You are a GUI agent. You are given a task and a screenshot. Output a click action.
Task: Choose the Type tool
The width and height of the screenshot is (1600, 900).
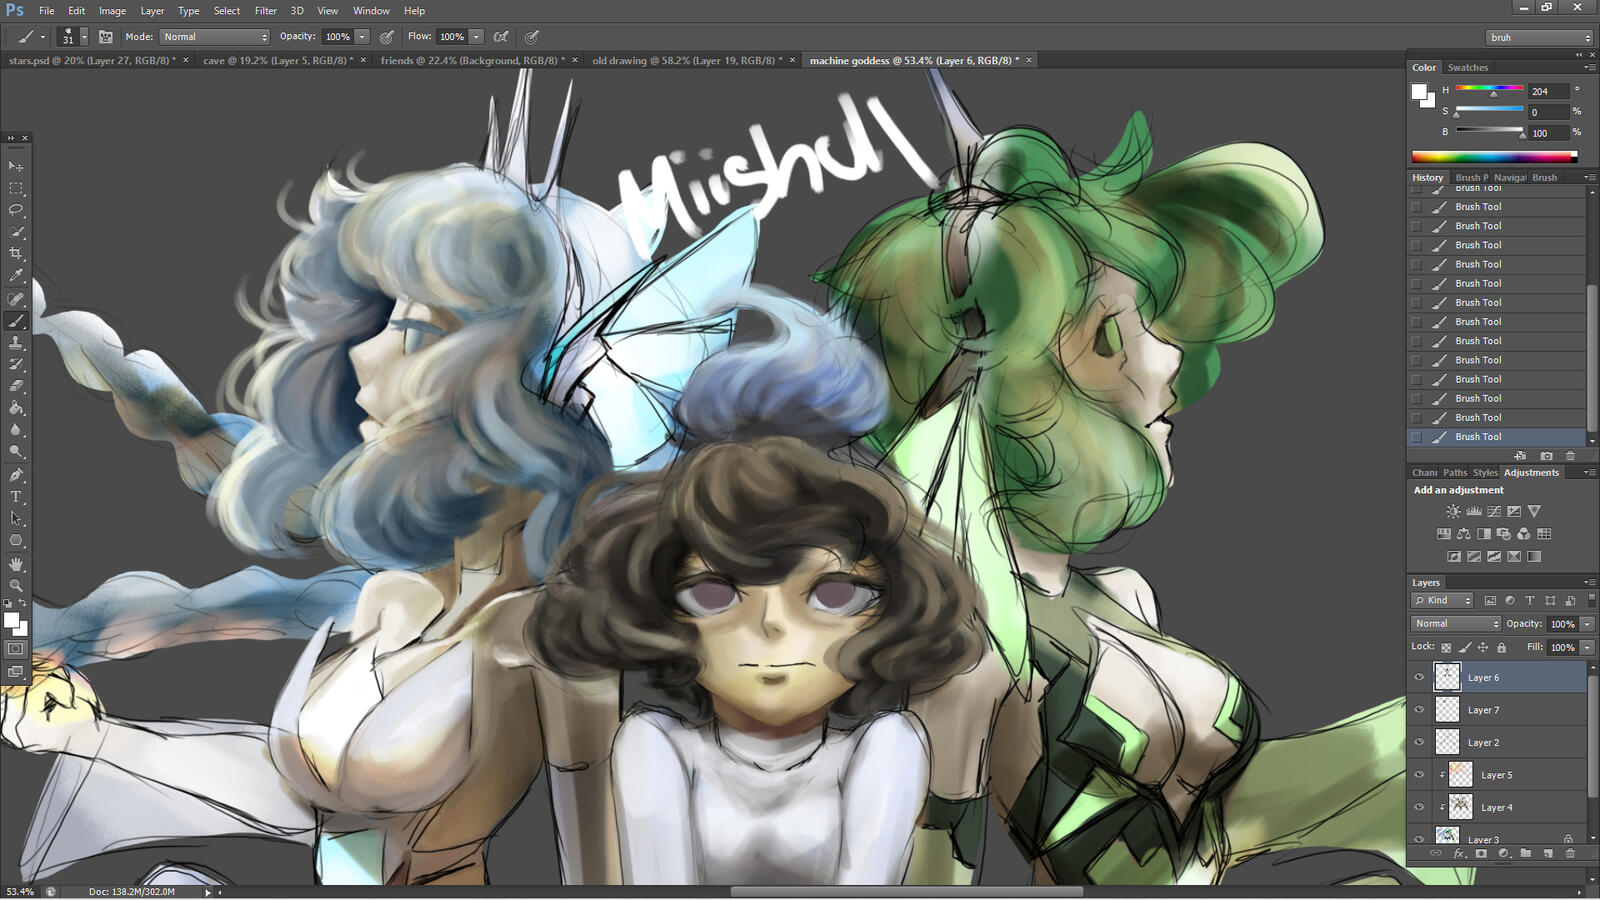[x=16, y=497]
